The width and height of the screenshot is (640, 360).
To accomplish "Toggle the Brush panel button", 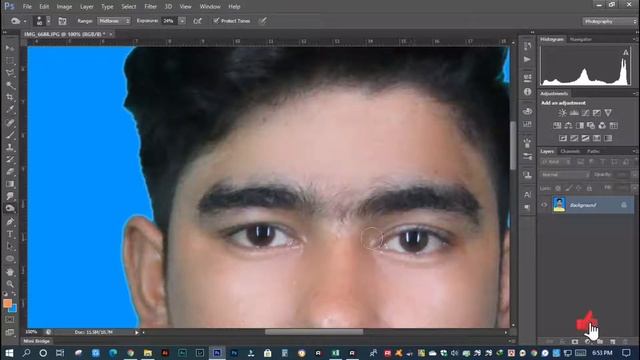I will pyautogui.click(x=62, y=21).
